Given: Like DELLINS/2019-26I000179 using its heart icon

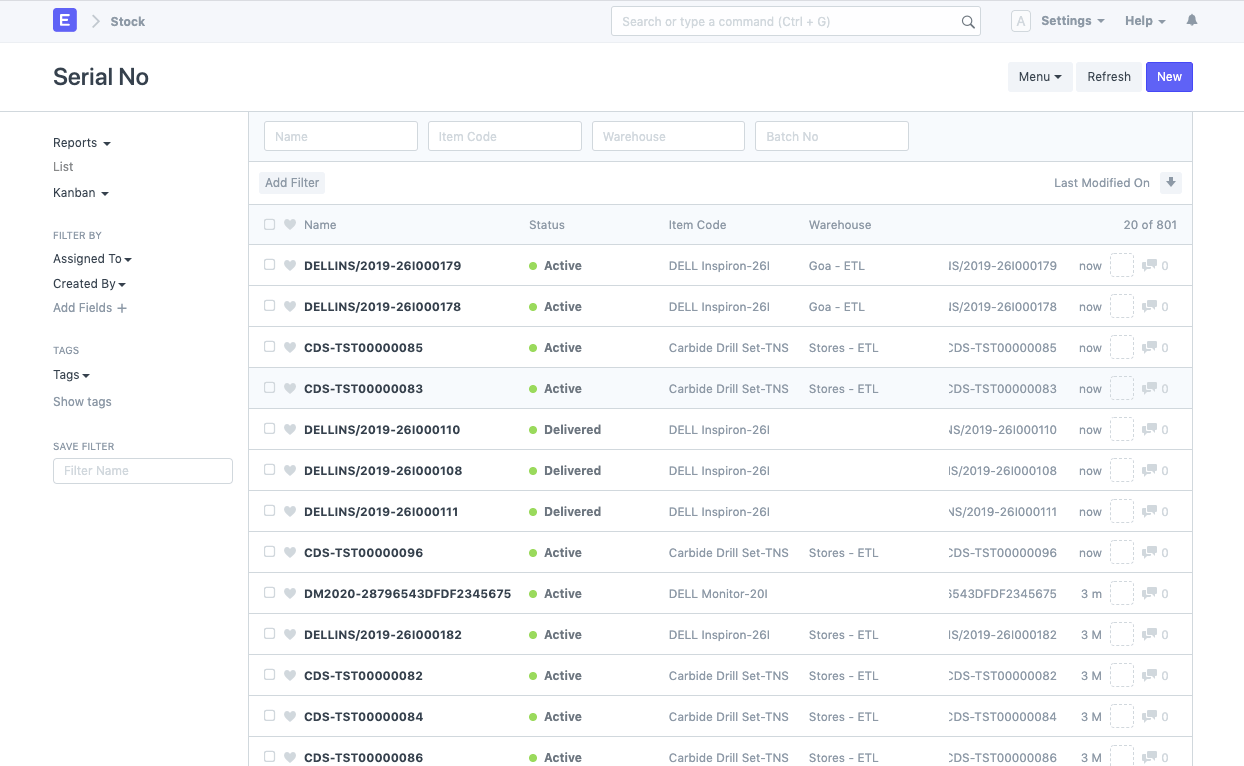Looking at the screenshot, I should tap(289, 265).
